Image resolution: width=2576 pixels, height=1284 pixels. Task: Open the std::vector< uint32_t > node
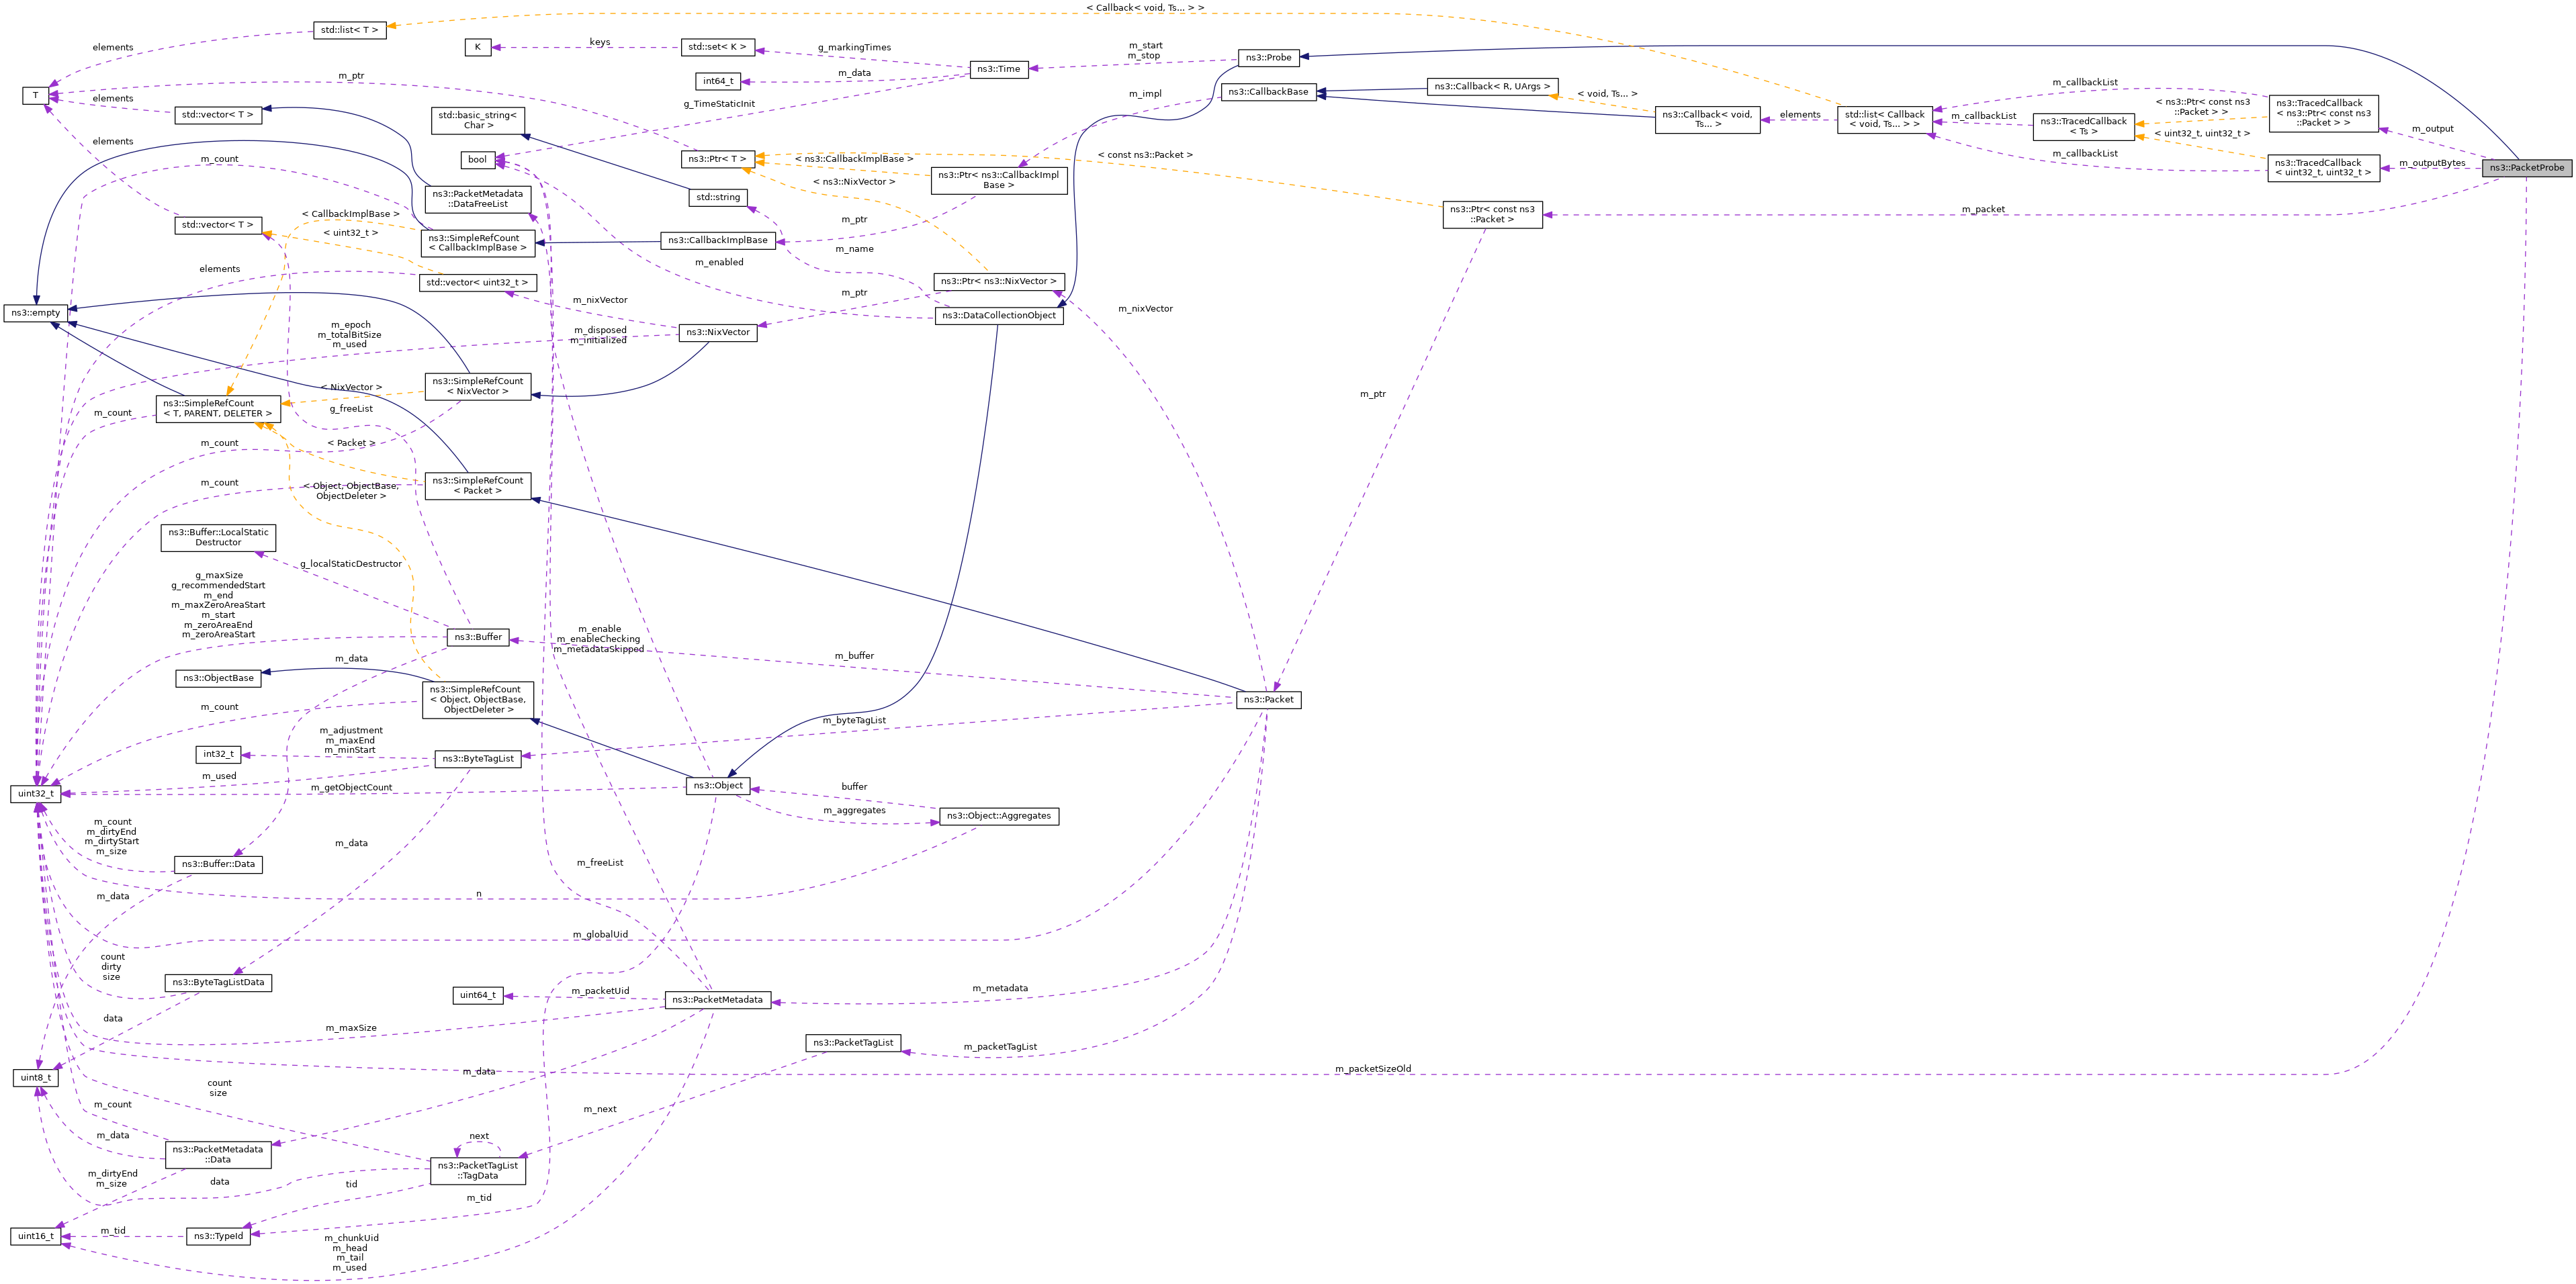(478, 283)
